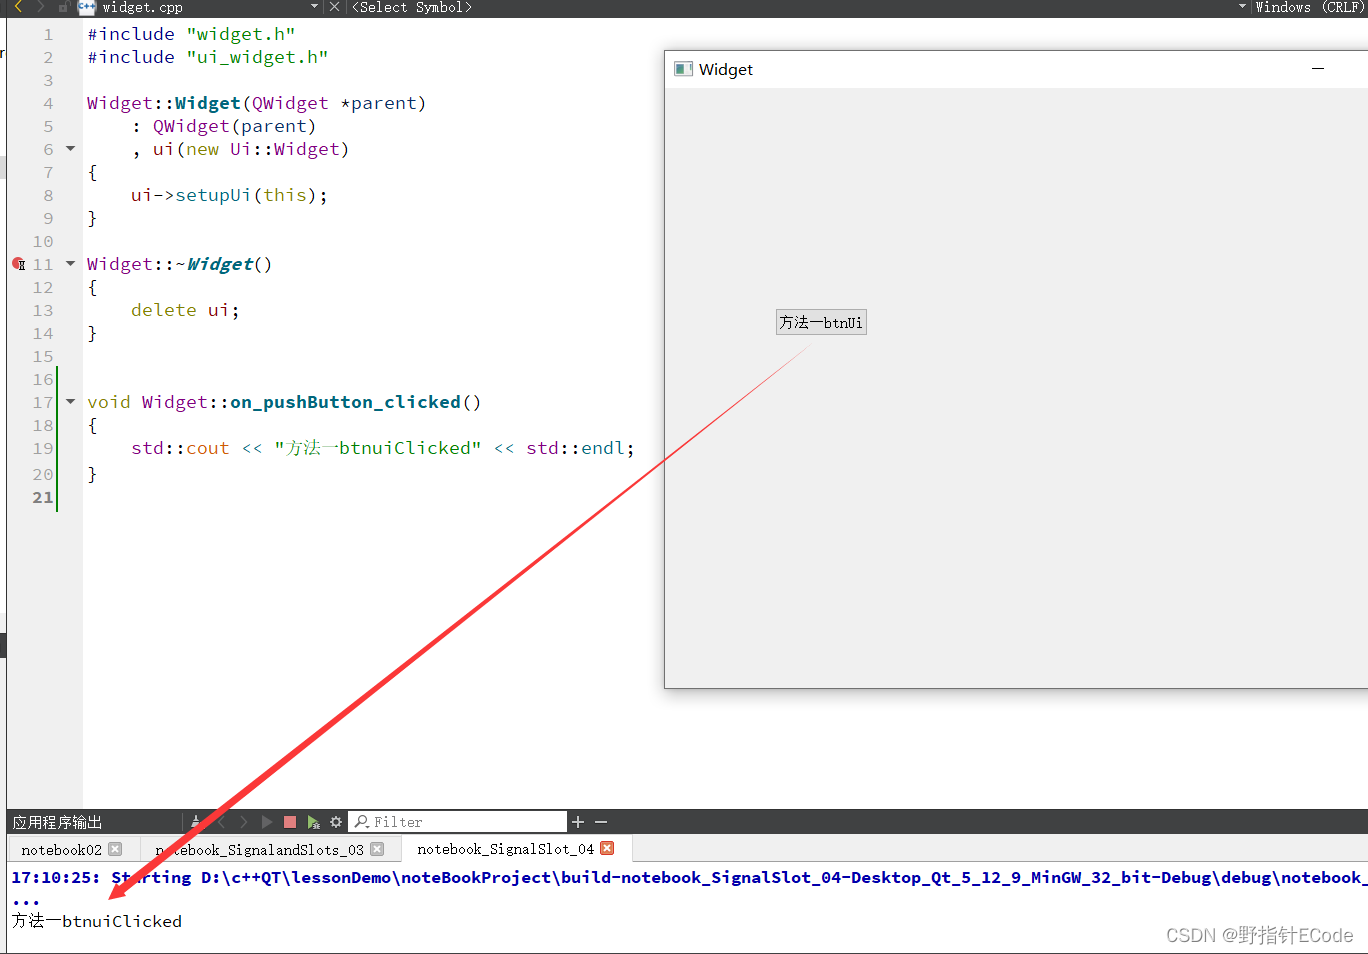Viewport: 1368px width, 954px height.
Task: Open the widget.cpp open-documents dropdown
Action: tap(315, 7)
